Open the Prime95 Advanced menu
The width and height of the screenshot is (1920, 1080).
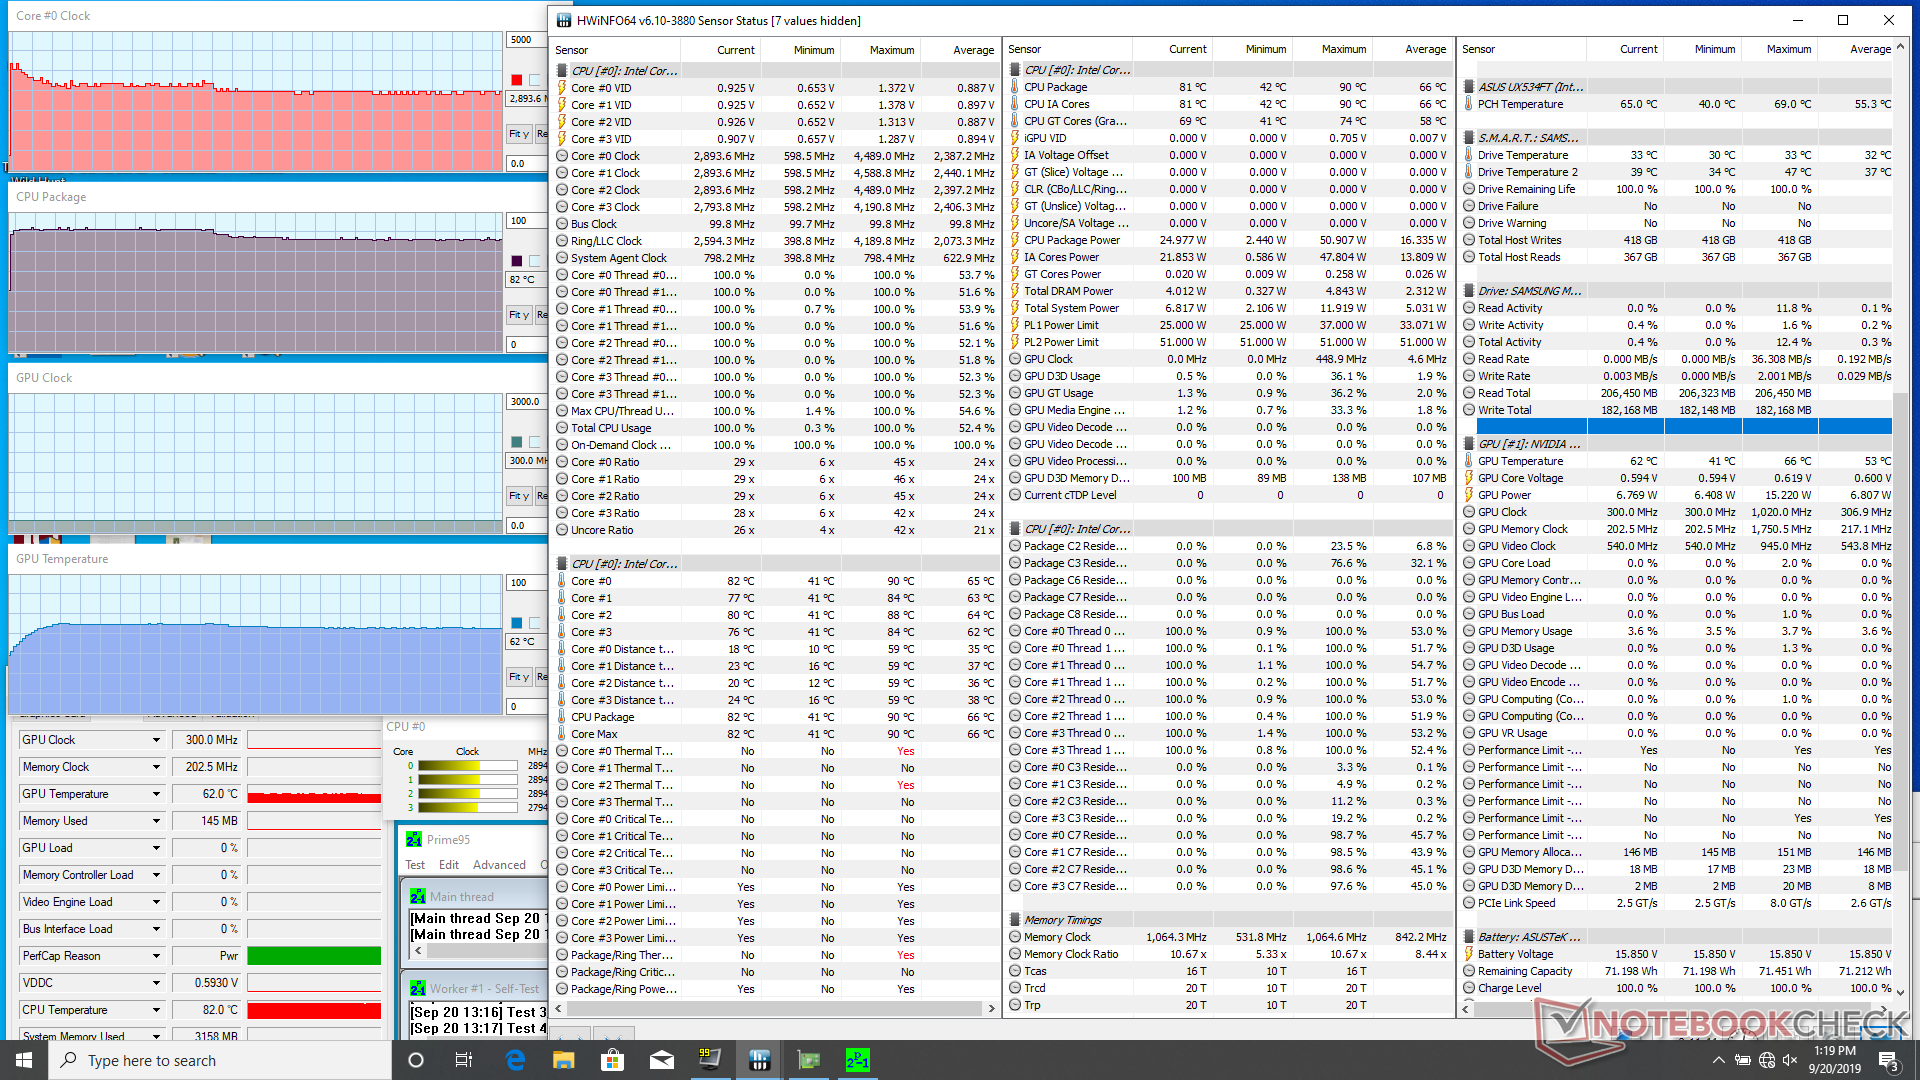pos(499,865)
